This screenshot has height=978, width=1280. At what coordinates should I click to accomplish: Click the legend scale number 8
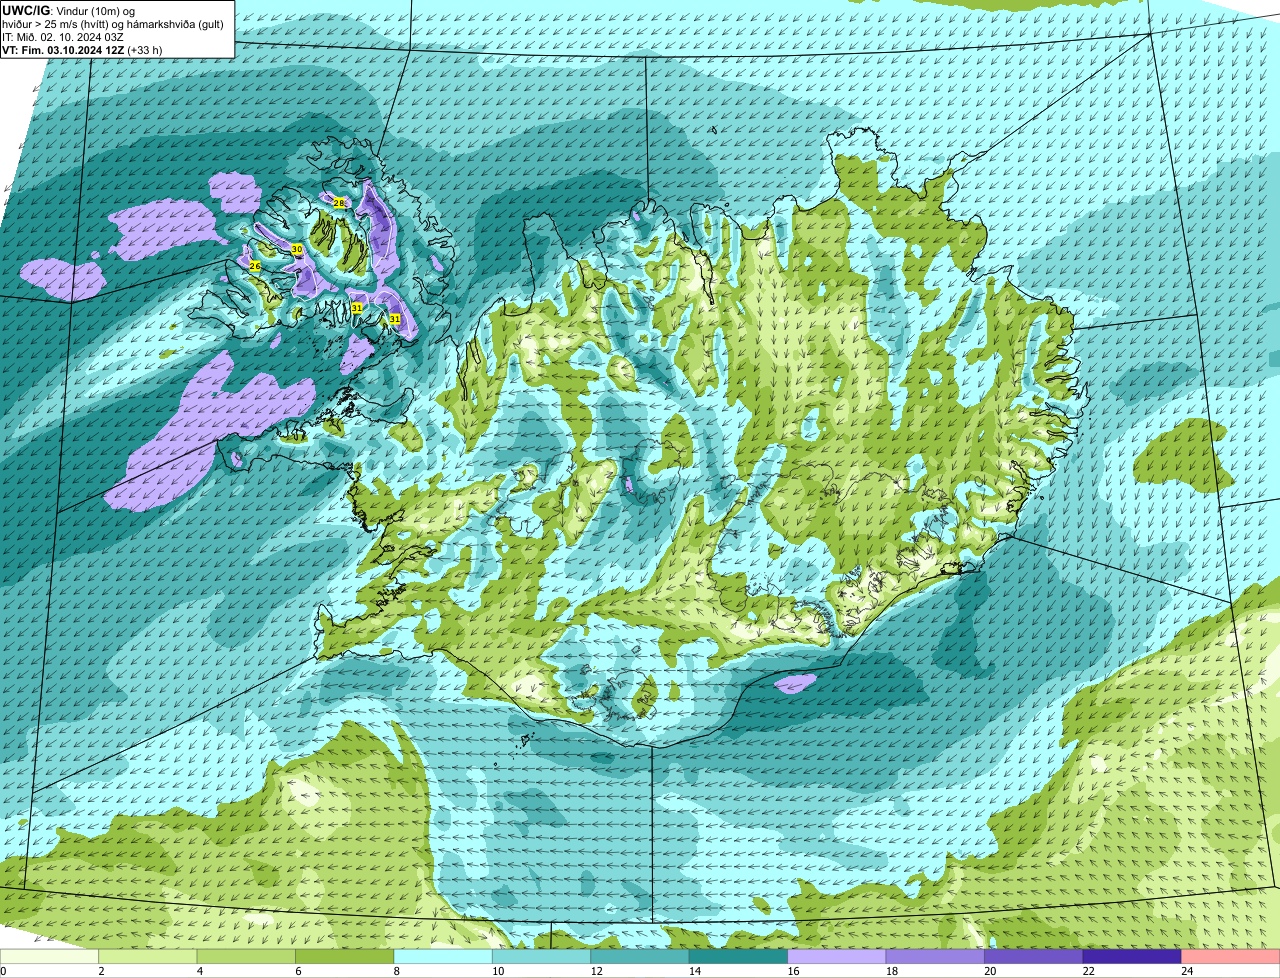[396, 970]
